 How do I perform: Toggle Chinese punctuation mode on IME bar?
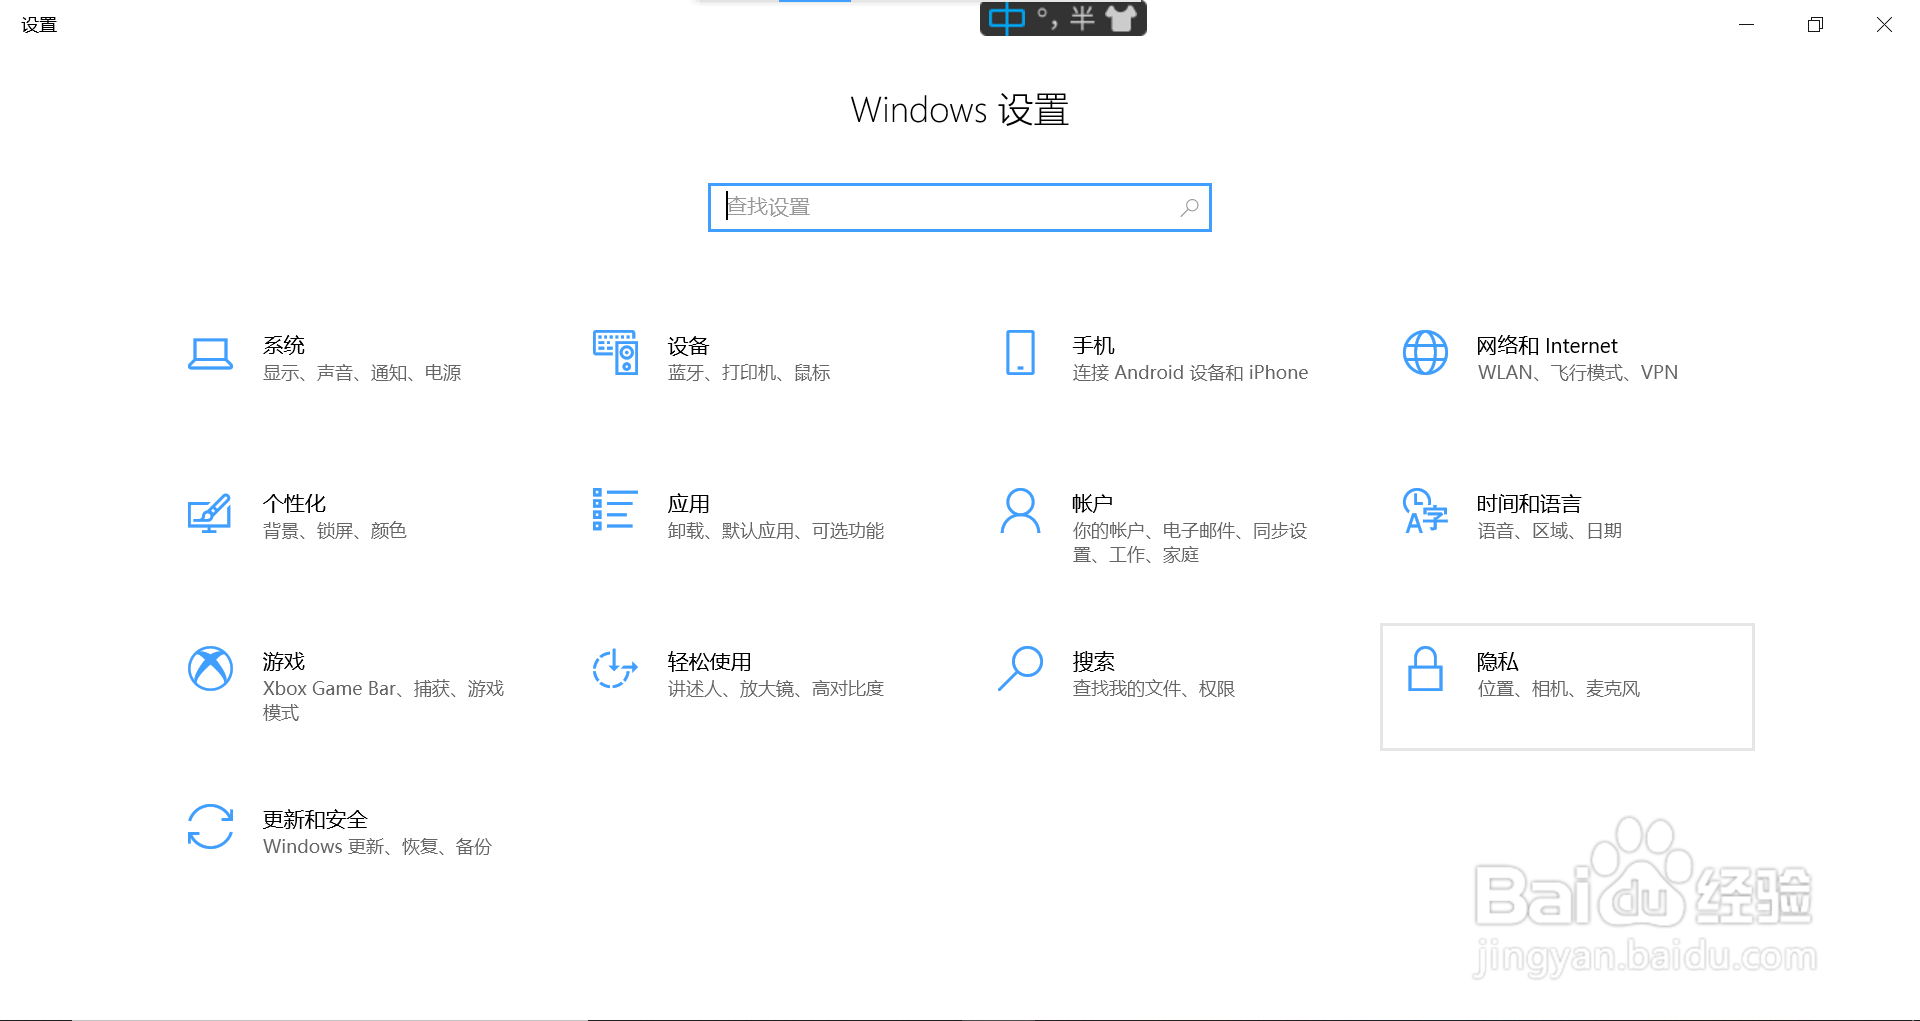(x=1045, y=17)
